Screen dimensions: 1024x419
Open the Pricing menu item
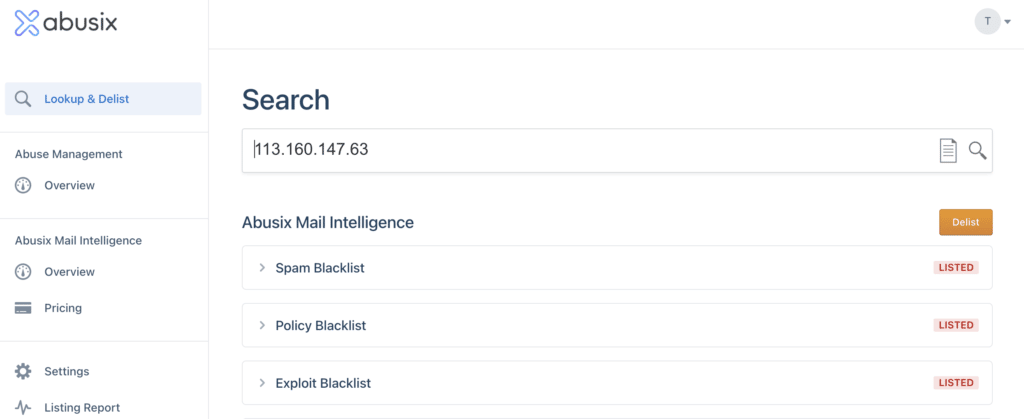point(63,308)
